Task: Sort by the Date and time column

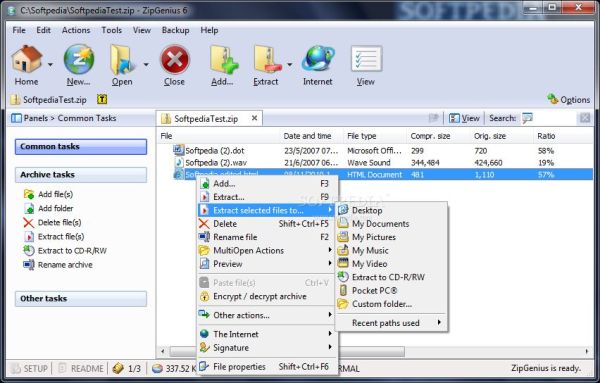Action: click(x=312, y=136)
